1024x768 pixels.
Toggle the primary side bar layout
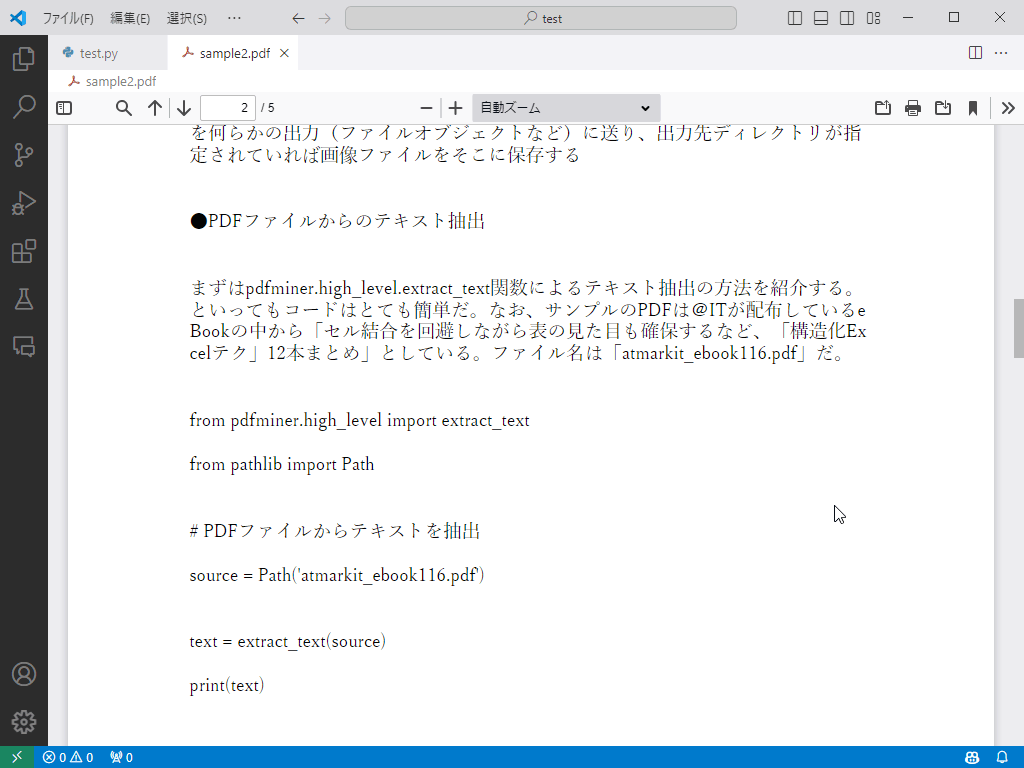(795, 18)
